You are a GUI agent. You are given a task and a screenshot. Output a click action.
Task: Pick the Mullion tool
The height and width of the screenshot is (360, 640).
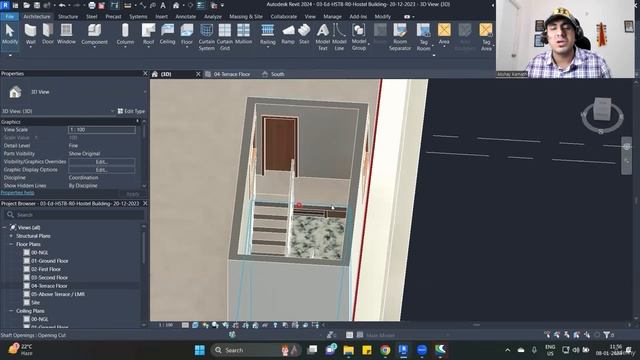243,33
